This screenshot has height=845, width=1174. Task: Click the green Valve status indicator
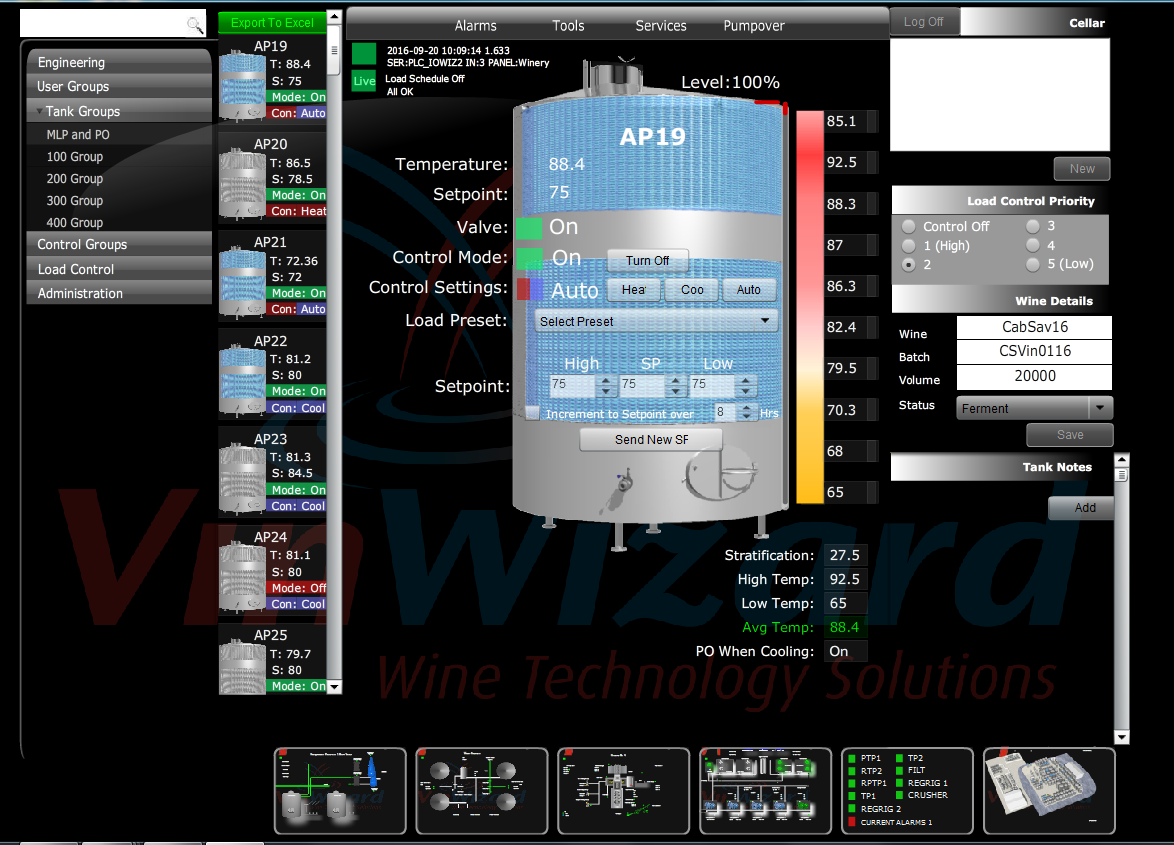[x=529, y=227]
